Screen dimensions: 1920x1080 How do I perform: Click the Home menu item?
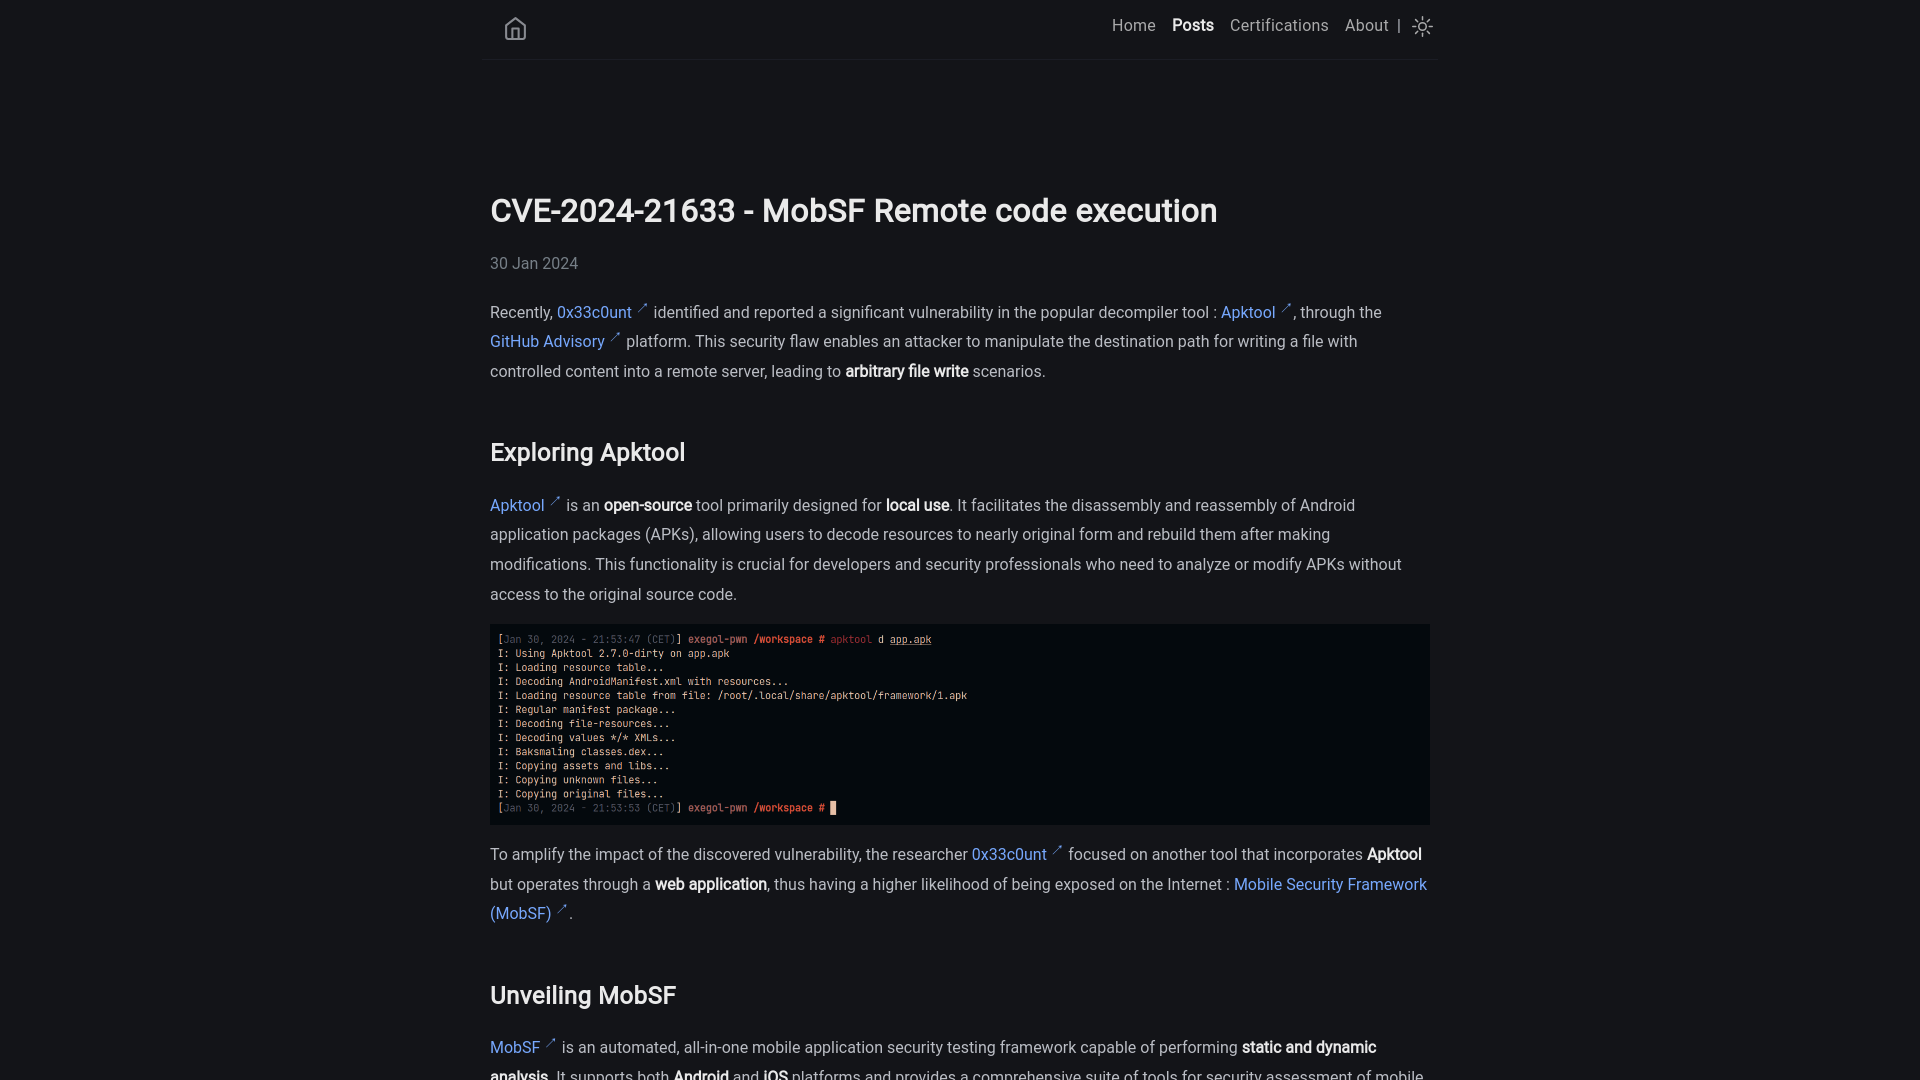point(1133,25)
